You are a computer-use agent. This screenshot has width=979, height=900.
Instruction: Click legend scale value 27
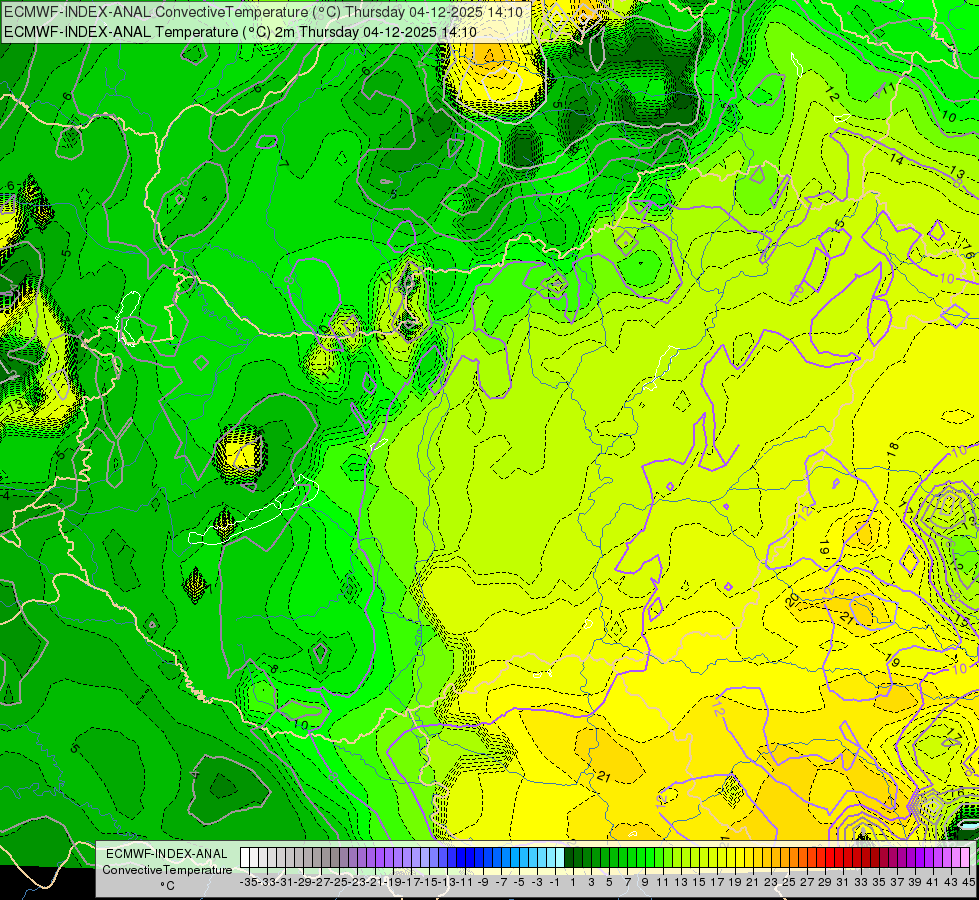click(807, 882)
